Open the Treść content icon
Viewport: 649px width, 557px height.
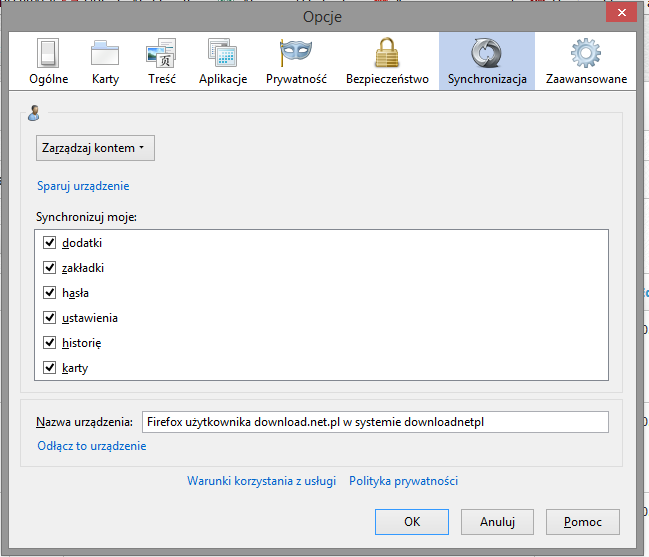point(161,53)
